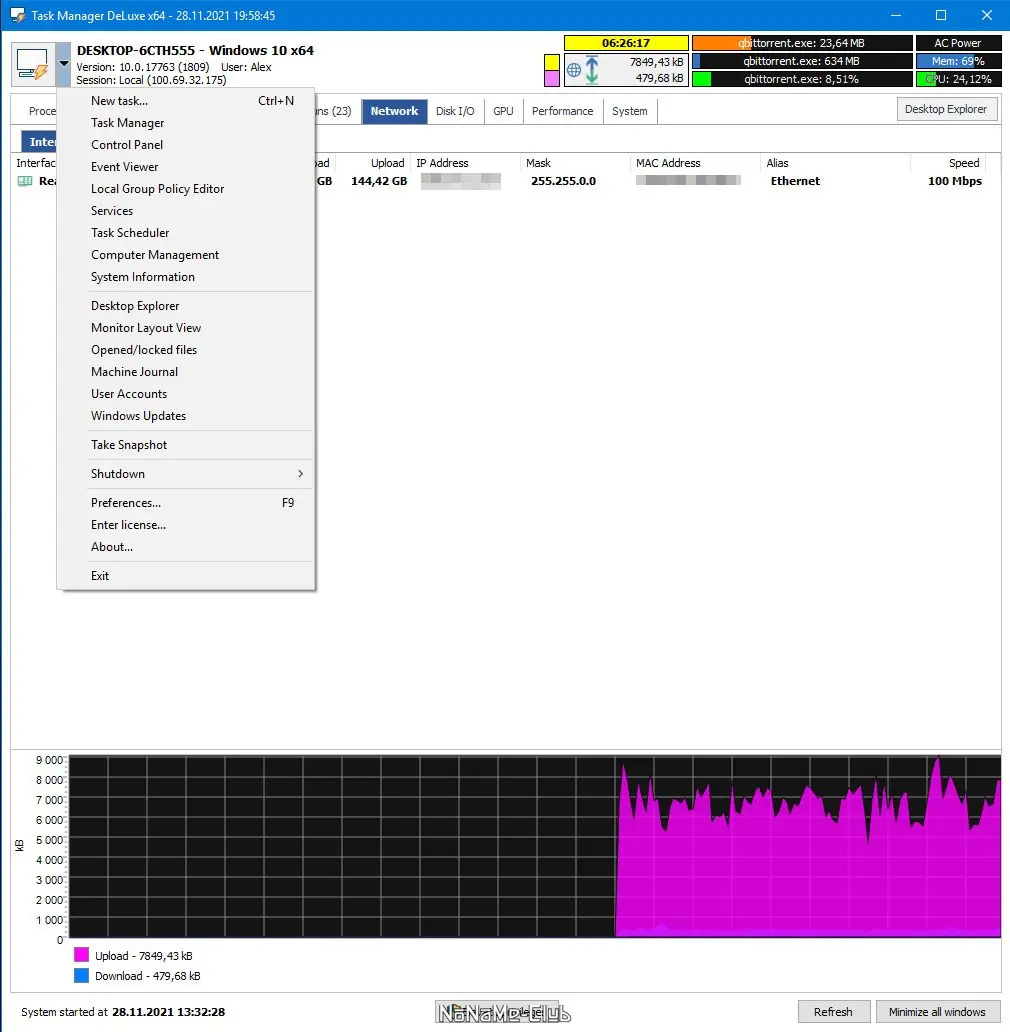Click the qbittorrent.exe 23,64 MB bar

[802, 43]
